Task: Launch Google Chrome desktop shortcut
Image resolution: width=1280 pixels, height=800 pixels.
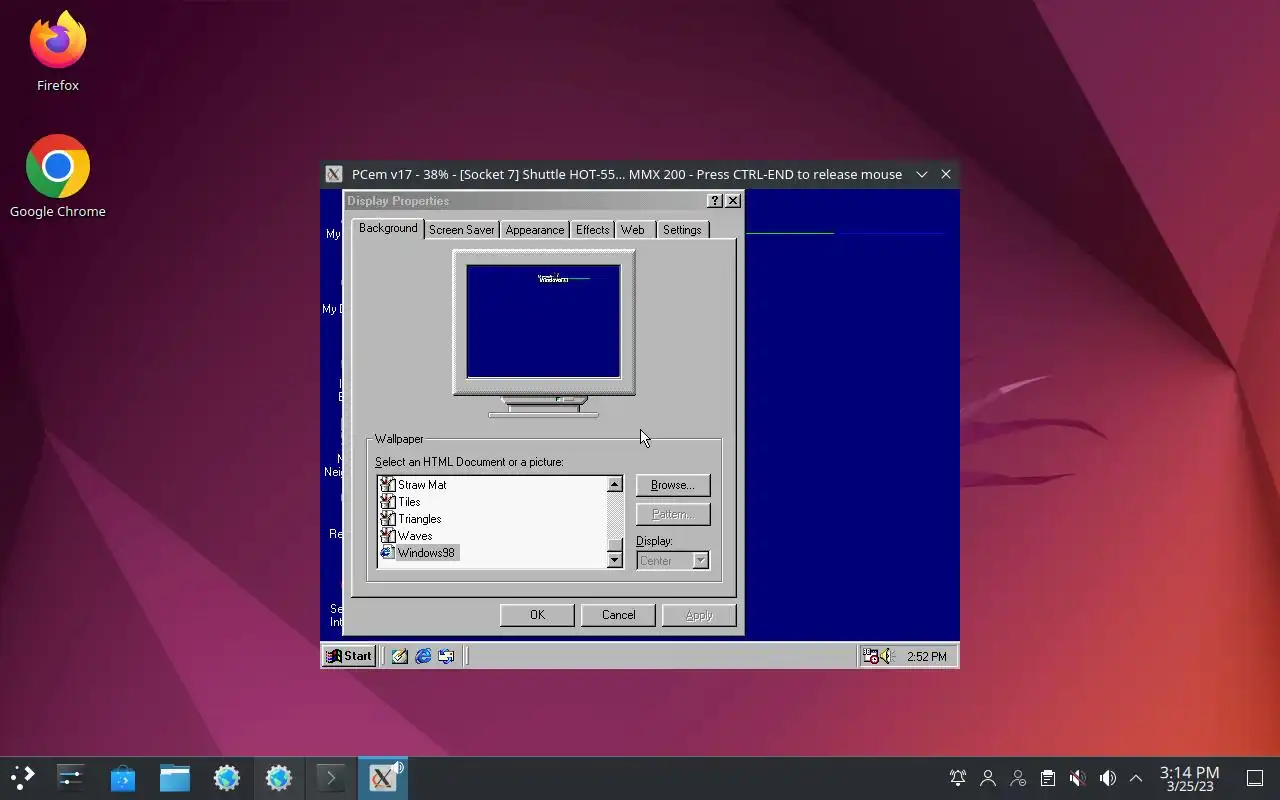Action: click(58, 177)
